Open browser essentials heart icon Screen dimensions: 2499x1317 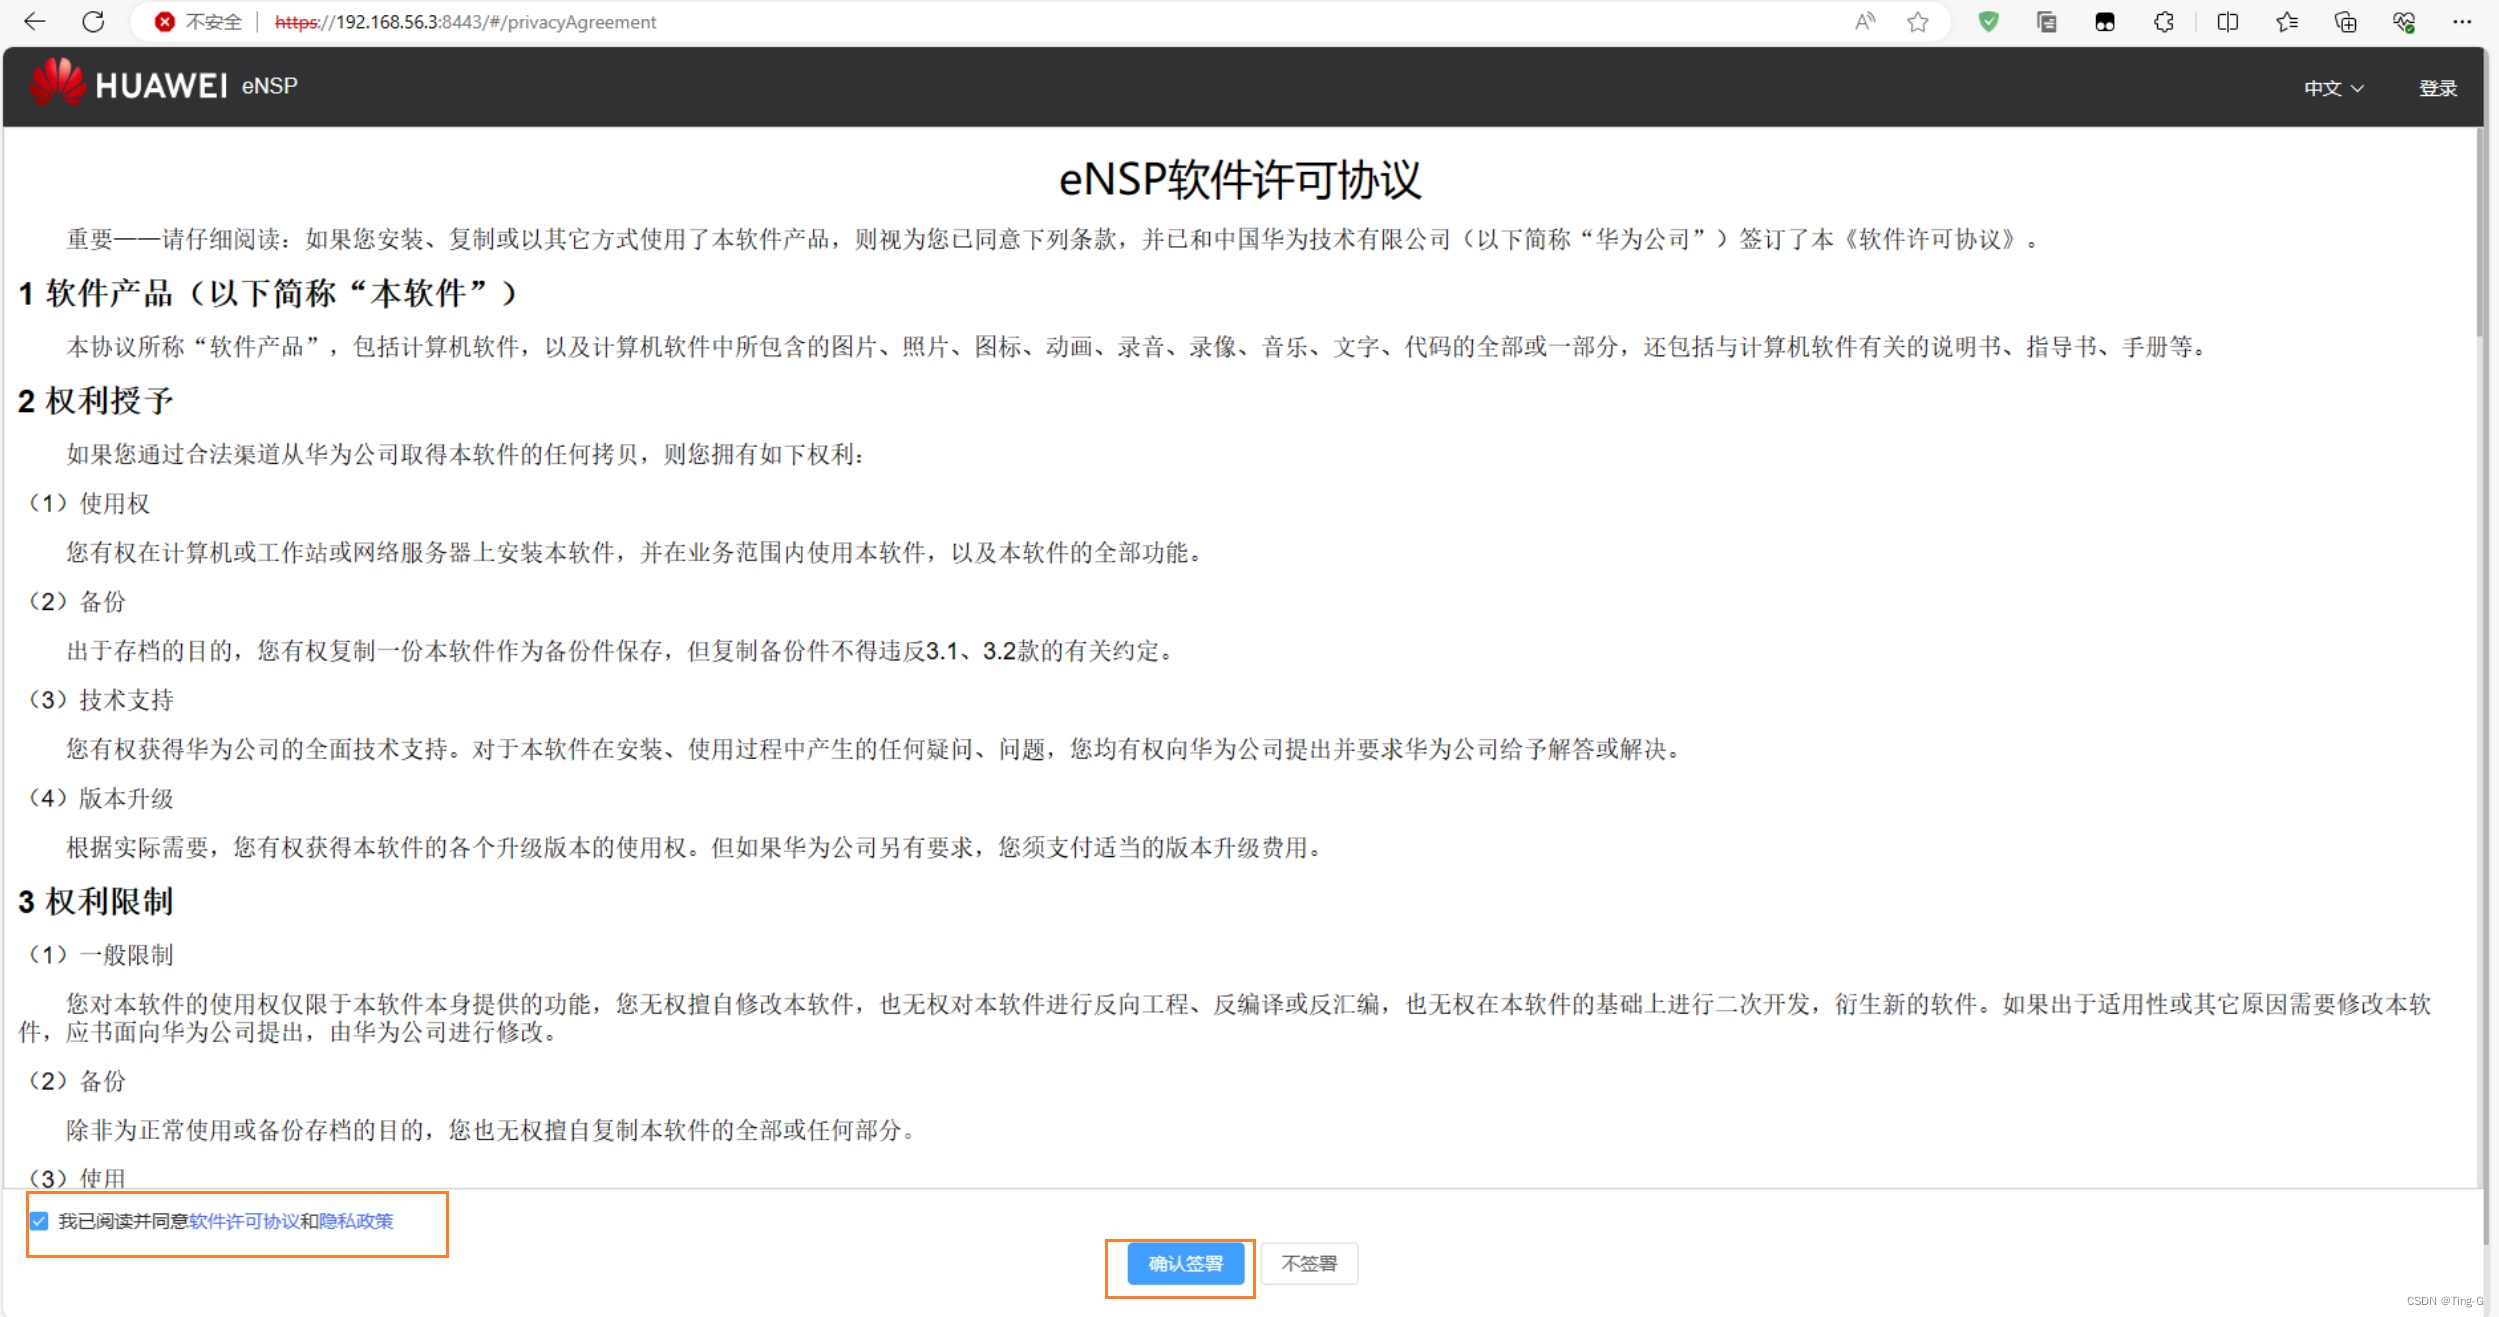[x=2404, y=22]
